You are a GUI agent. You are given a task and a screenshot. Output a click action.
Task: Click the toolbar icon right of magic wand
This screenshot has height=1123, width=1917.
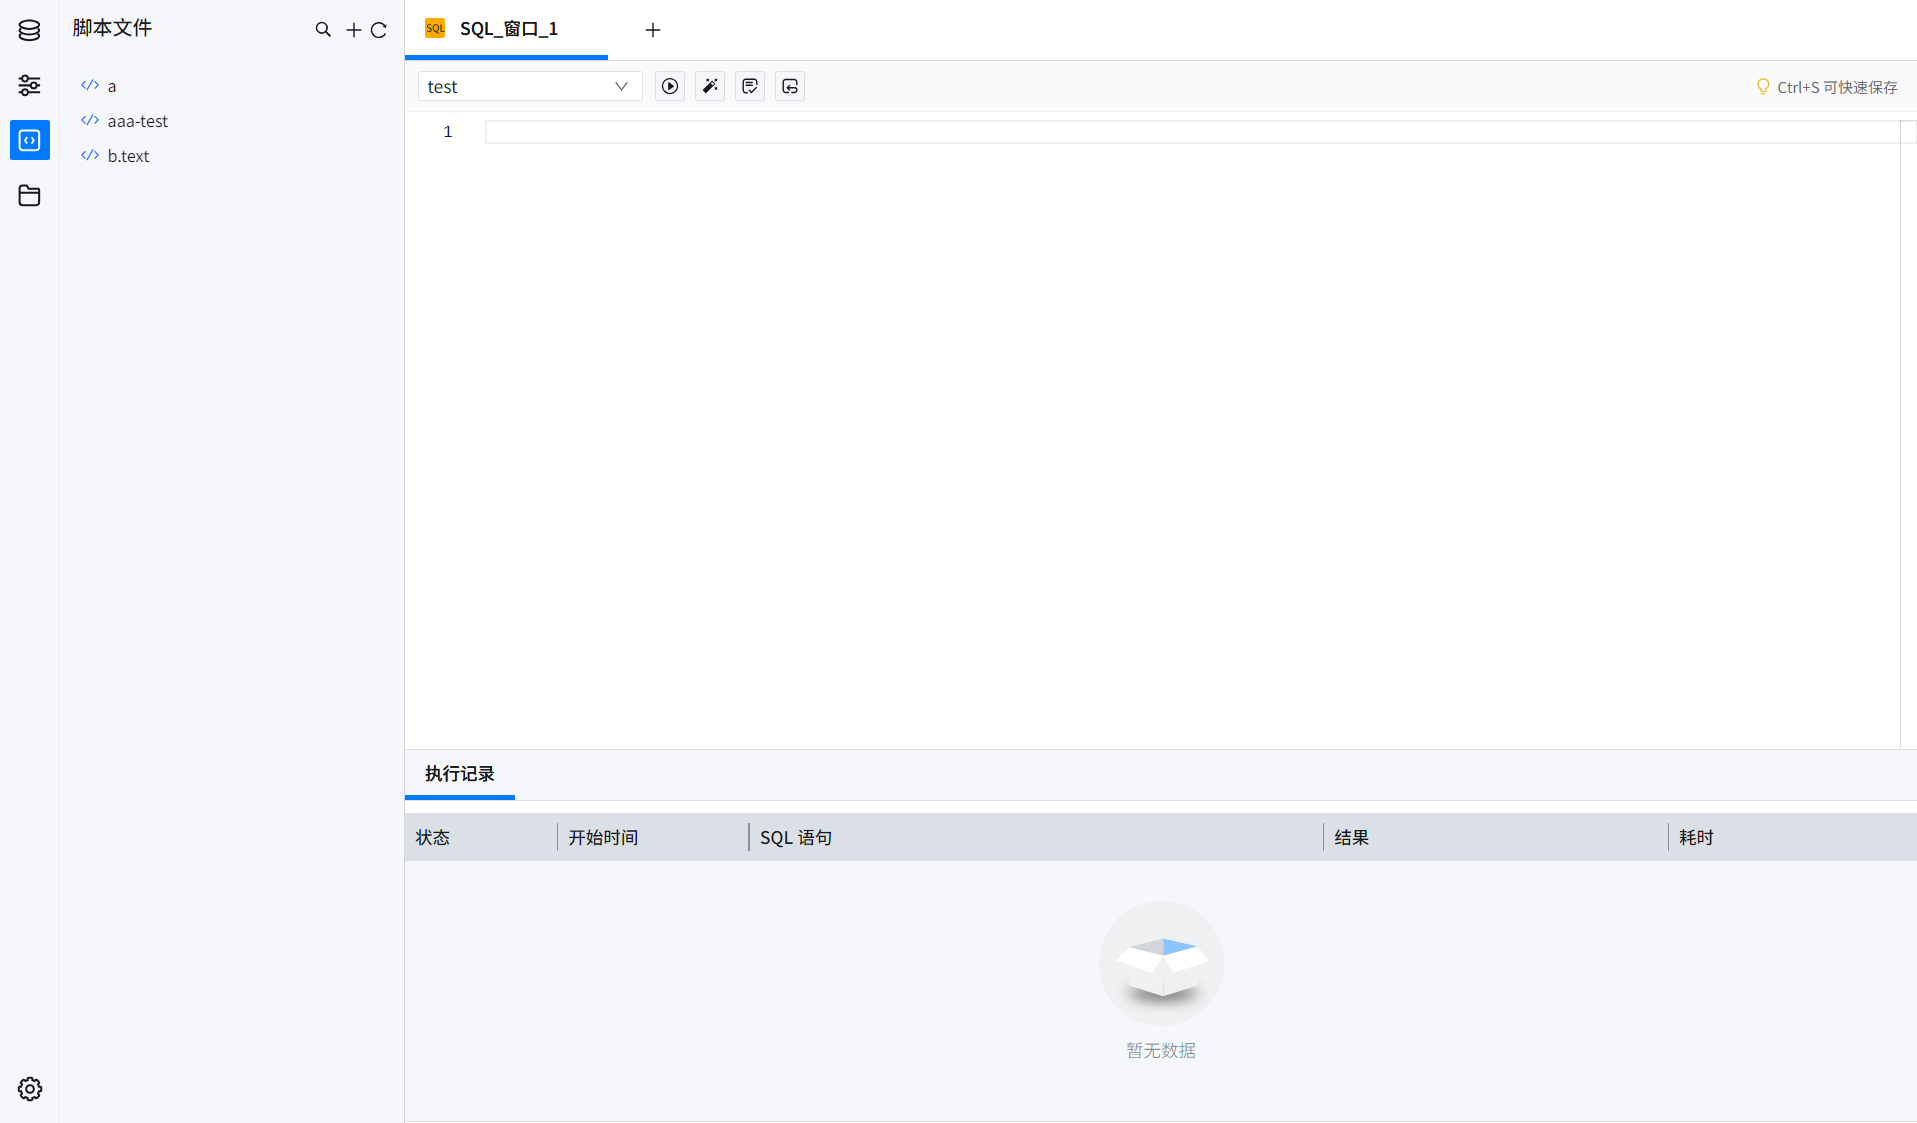click(x=750, y=87)
